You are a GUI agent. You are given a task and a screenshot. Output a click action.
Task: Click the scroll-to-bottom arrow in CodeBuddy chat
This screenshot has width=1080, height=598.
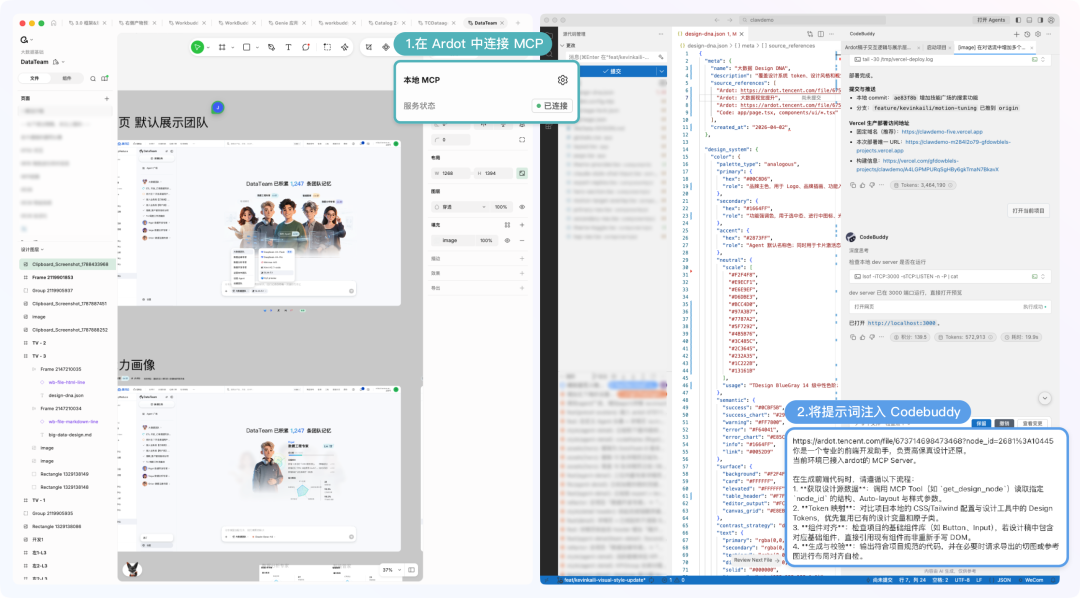pyautogui.click(x=1045, y=398)
